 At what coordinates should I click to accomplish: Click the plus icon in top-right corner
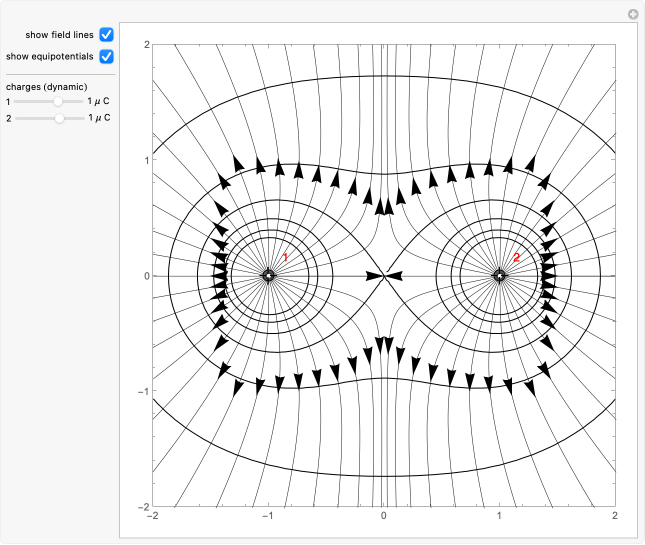pyautogui.click(x=632, y=14)
